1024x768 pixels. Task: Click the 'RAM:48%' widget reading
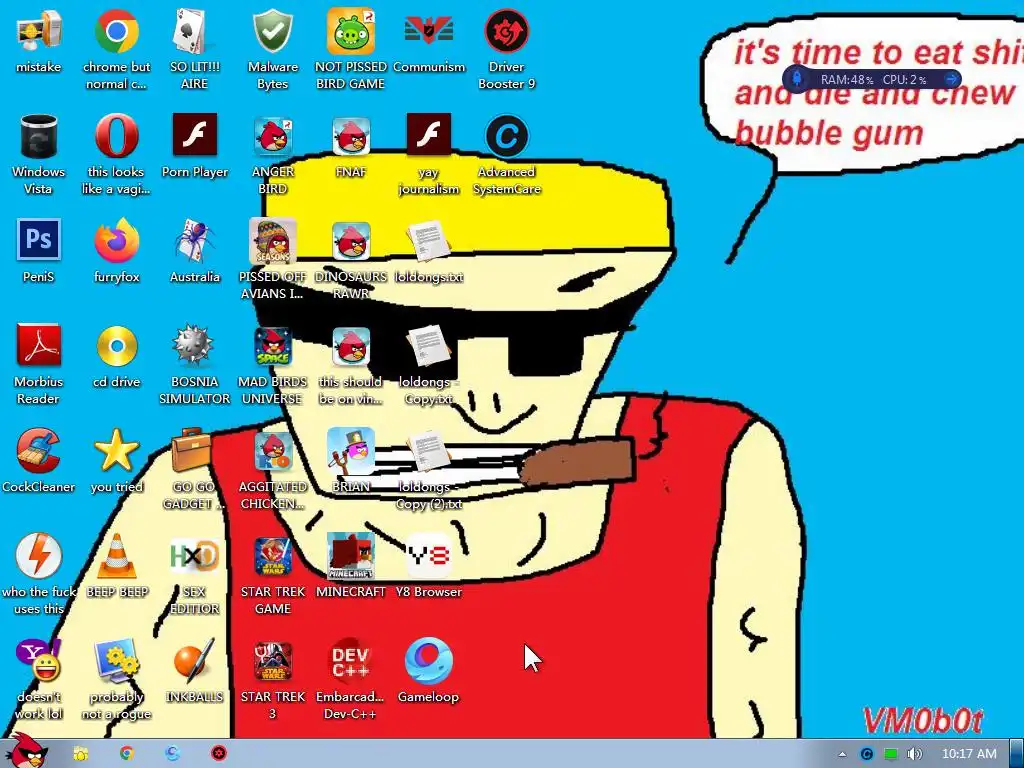click(x=847, y=80)
